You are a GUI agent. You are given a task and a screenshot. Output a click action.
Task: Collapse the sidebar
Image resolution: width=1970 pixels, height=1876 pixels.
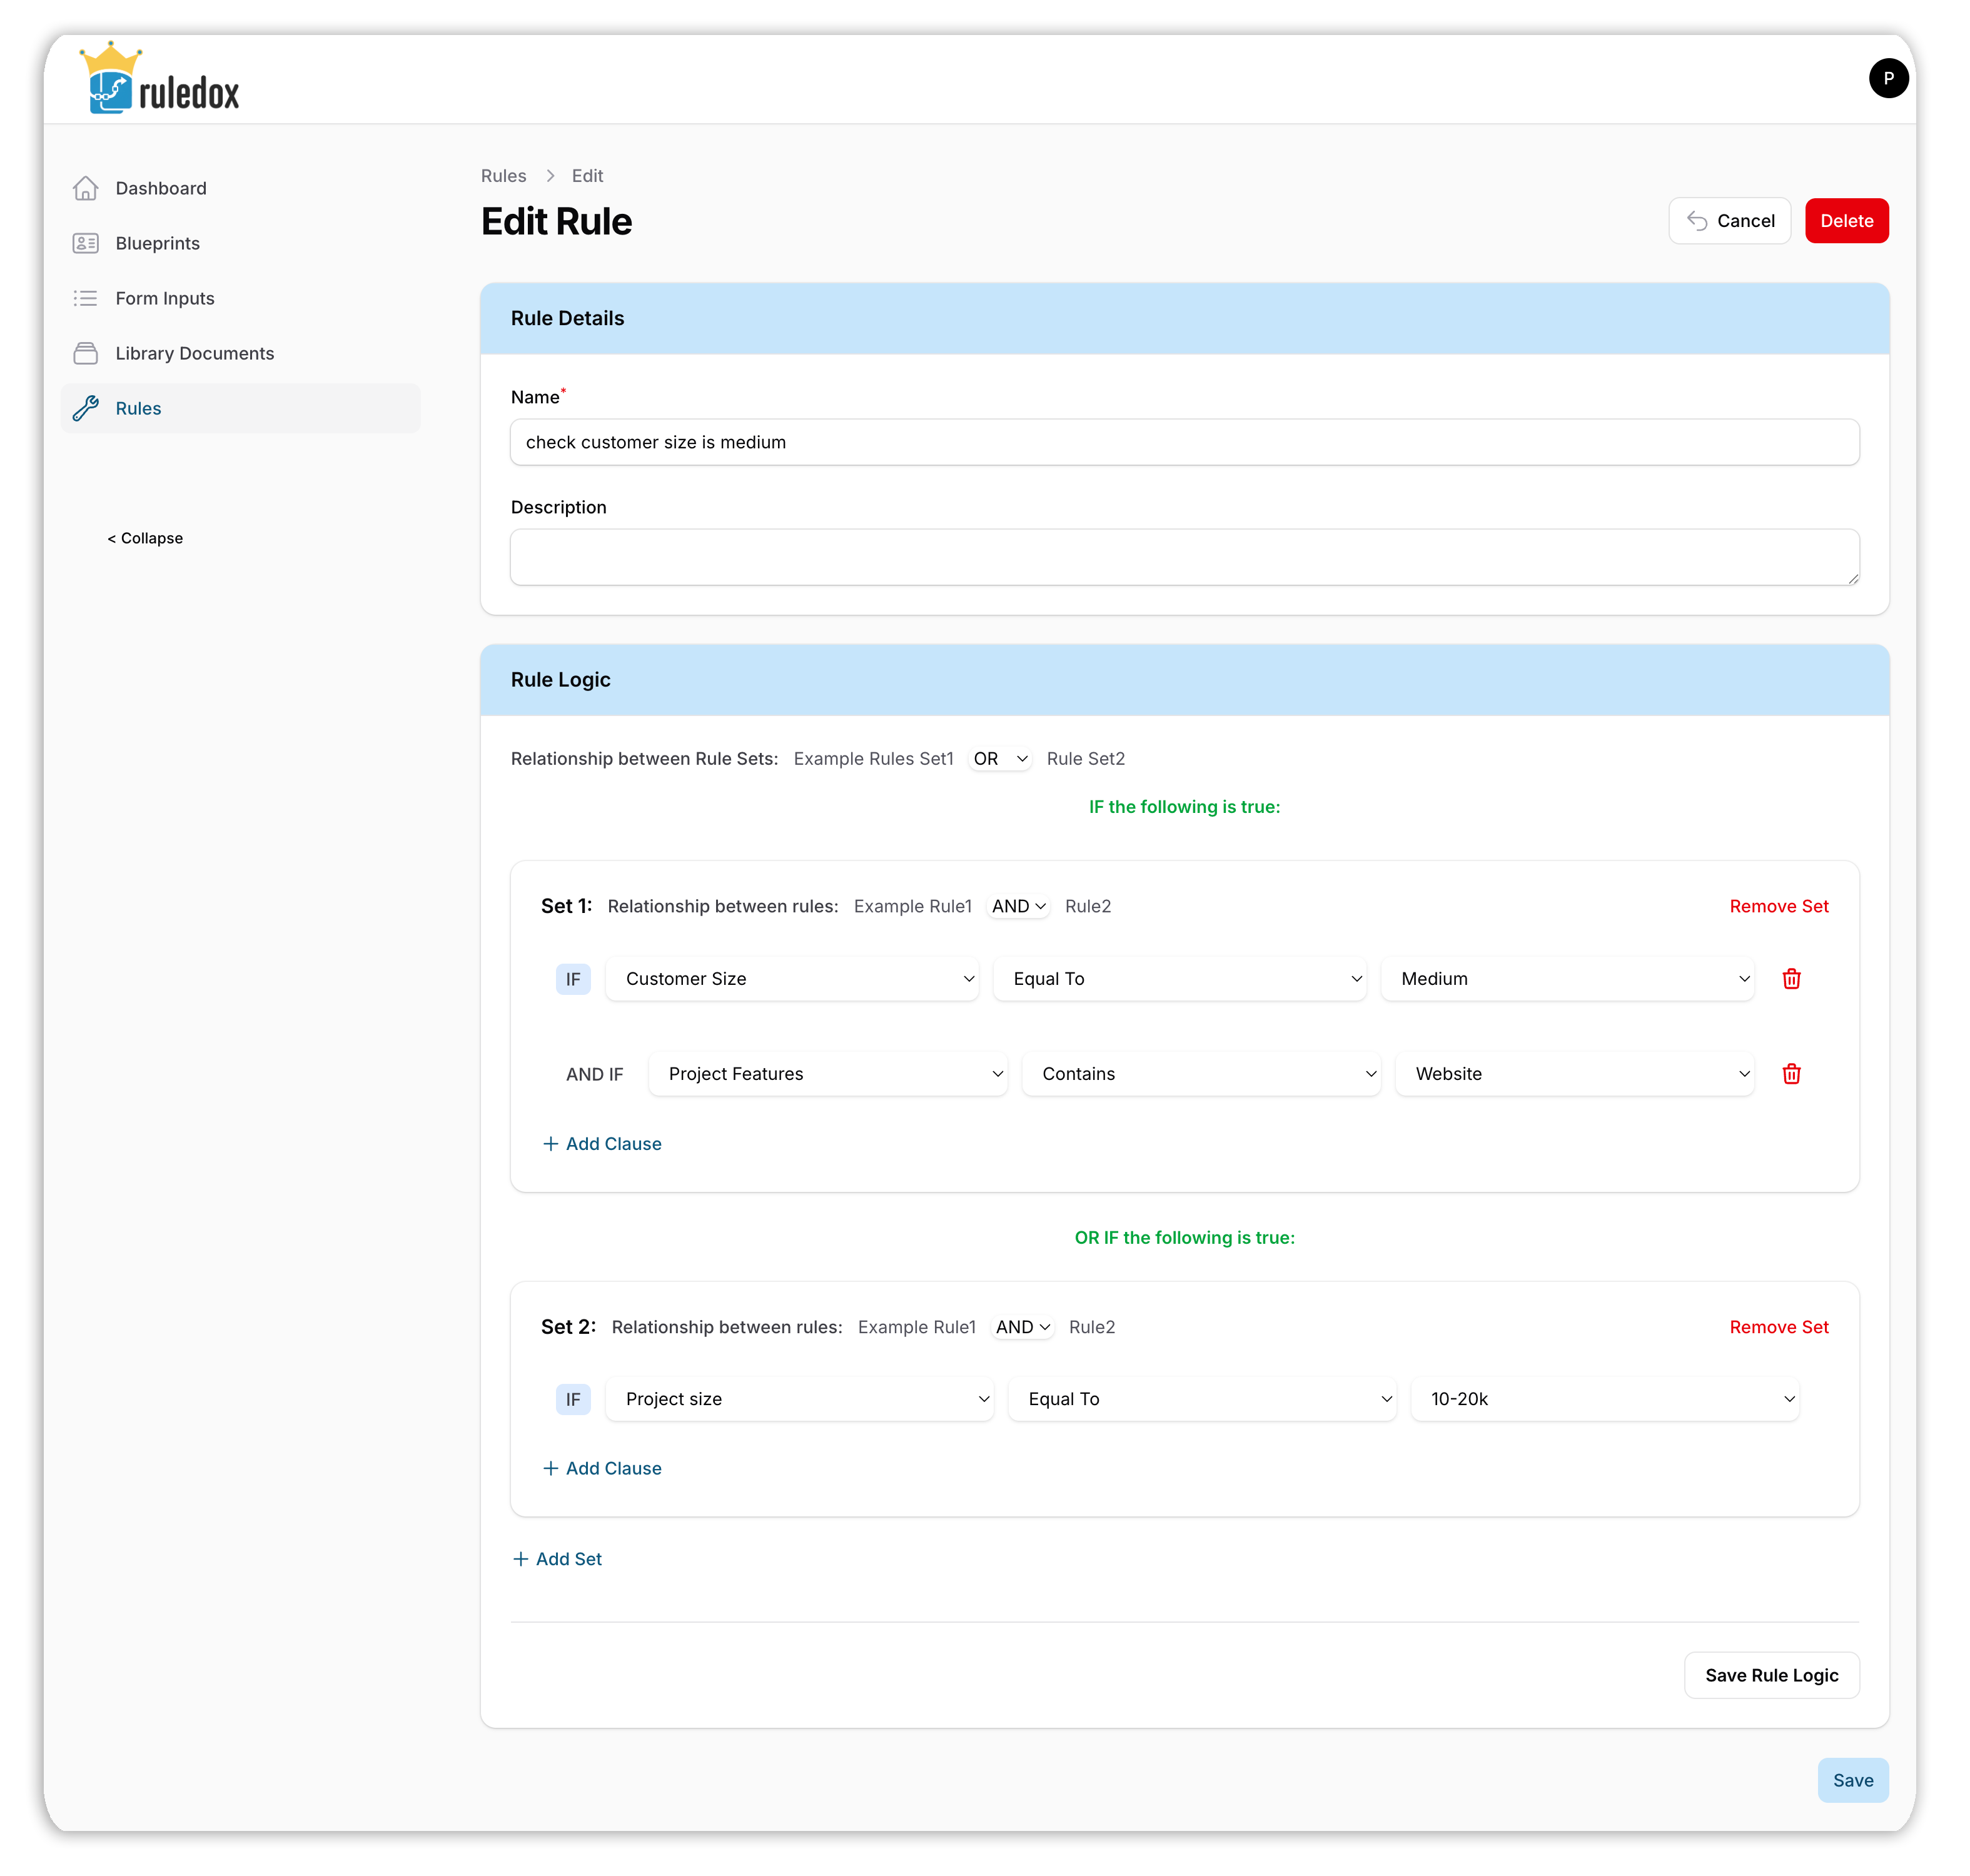tap(145, 538)
